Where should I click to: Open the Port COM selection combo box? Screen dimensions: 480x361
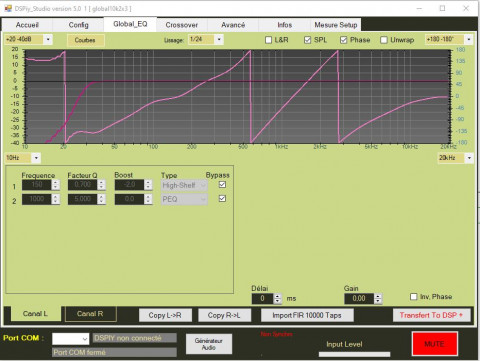pos(70,339)
